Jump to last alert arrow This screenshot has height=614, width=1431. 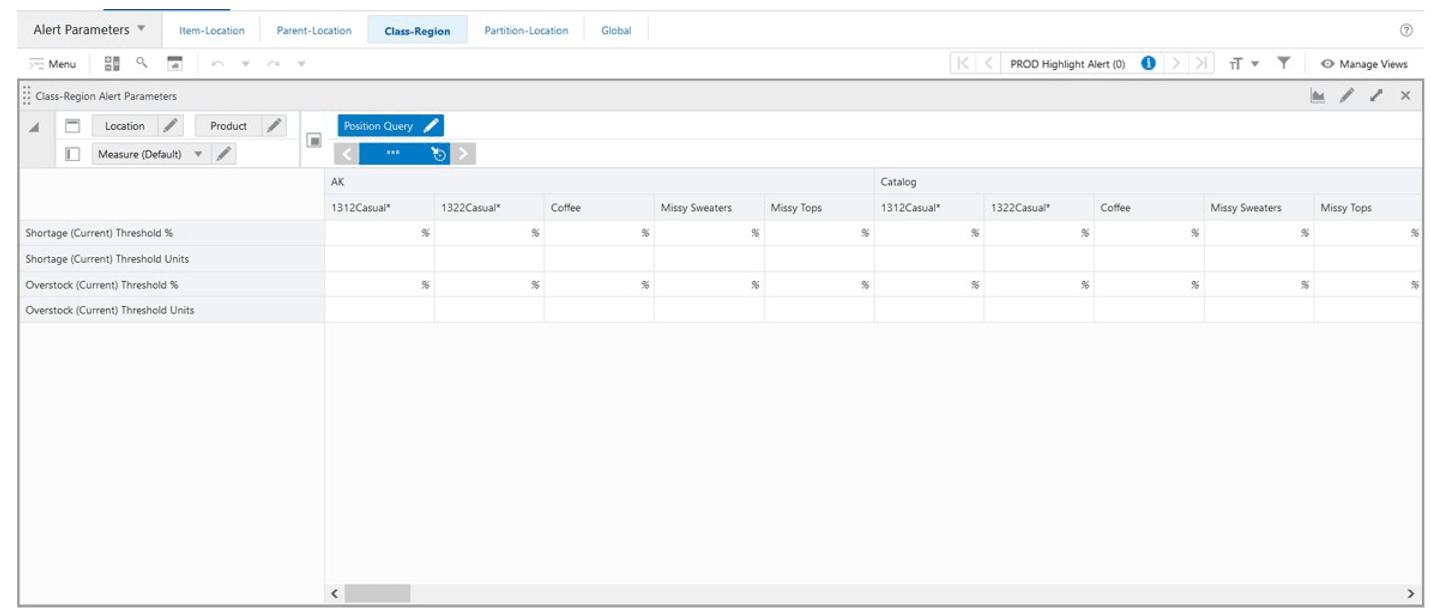point(1201,63)
